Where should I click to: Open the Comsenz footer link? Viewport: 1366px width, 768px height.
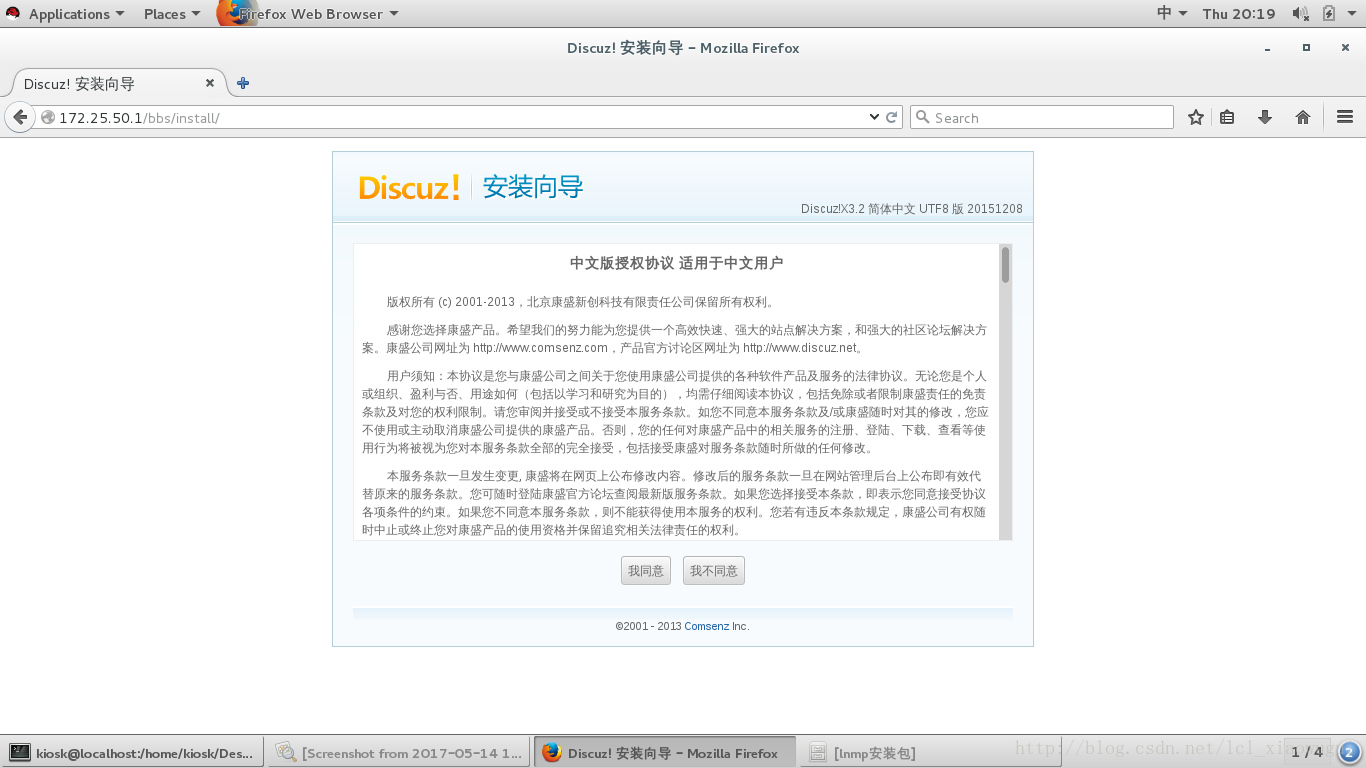(706, 626)
